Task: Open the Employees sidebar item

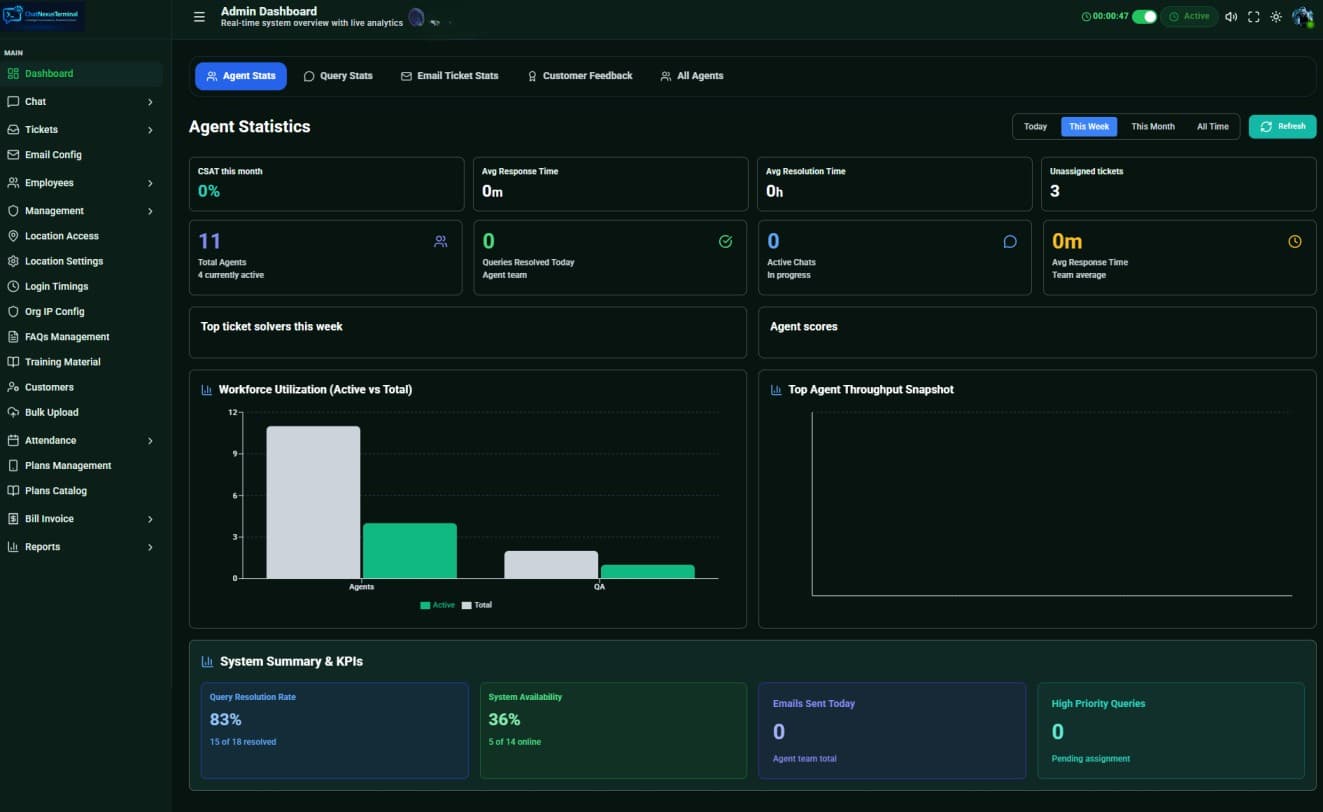Action: [x=82, y=183]
